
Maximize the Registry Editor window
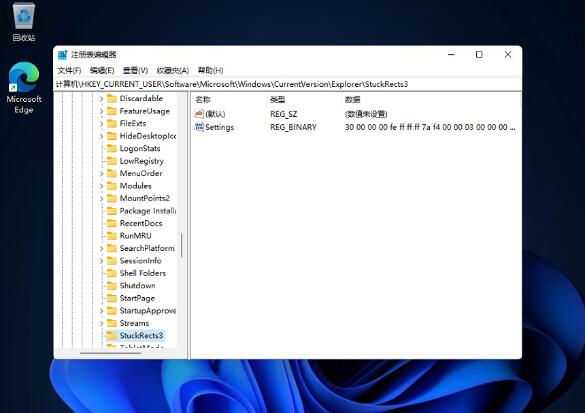[x=479, y=54]
